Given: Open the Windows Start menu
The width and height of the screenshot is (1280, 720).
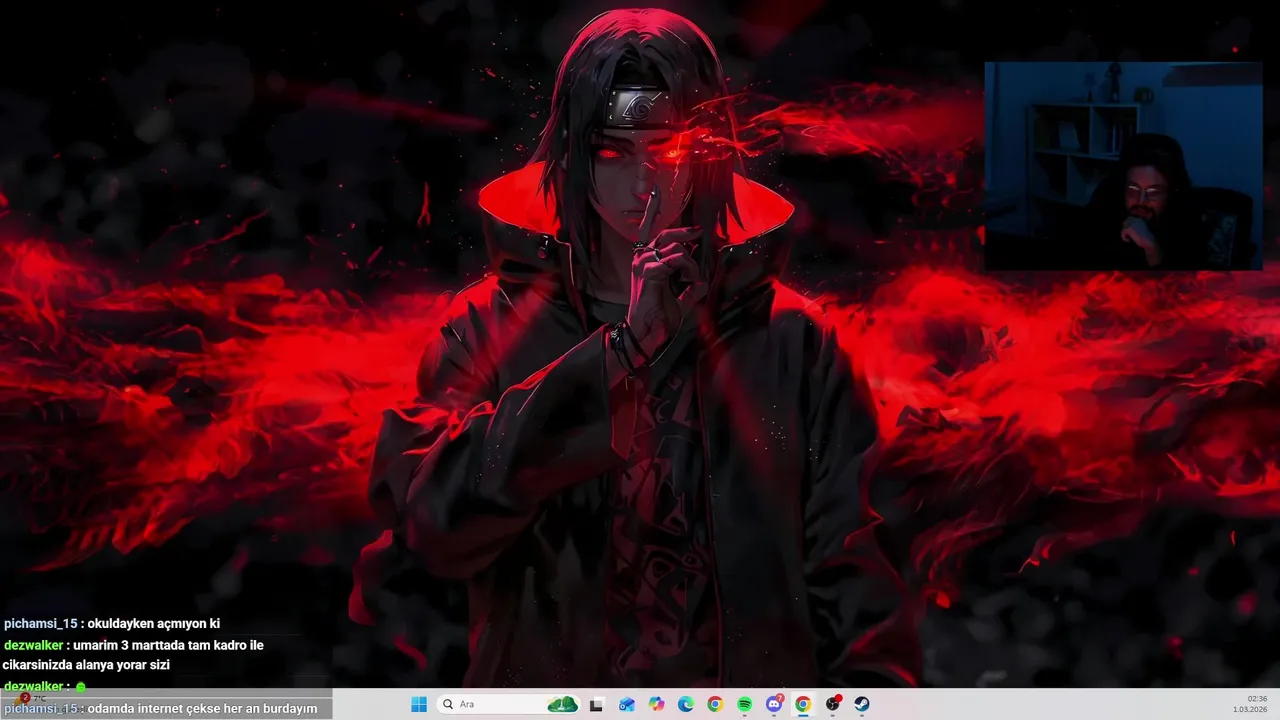Looking at the screenshot, I should [x=419, y=704].
